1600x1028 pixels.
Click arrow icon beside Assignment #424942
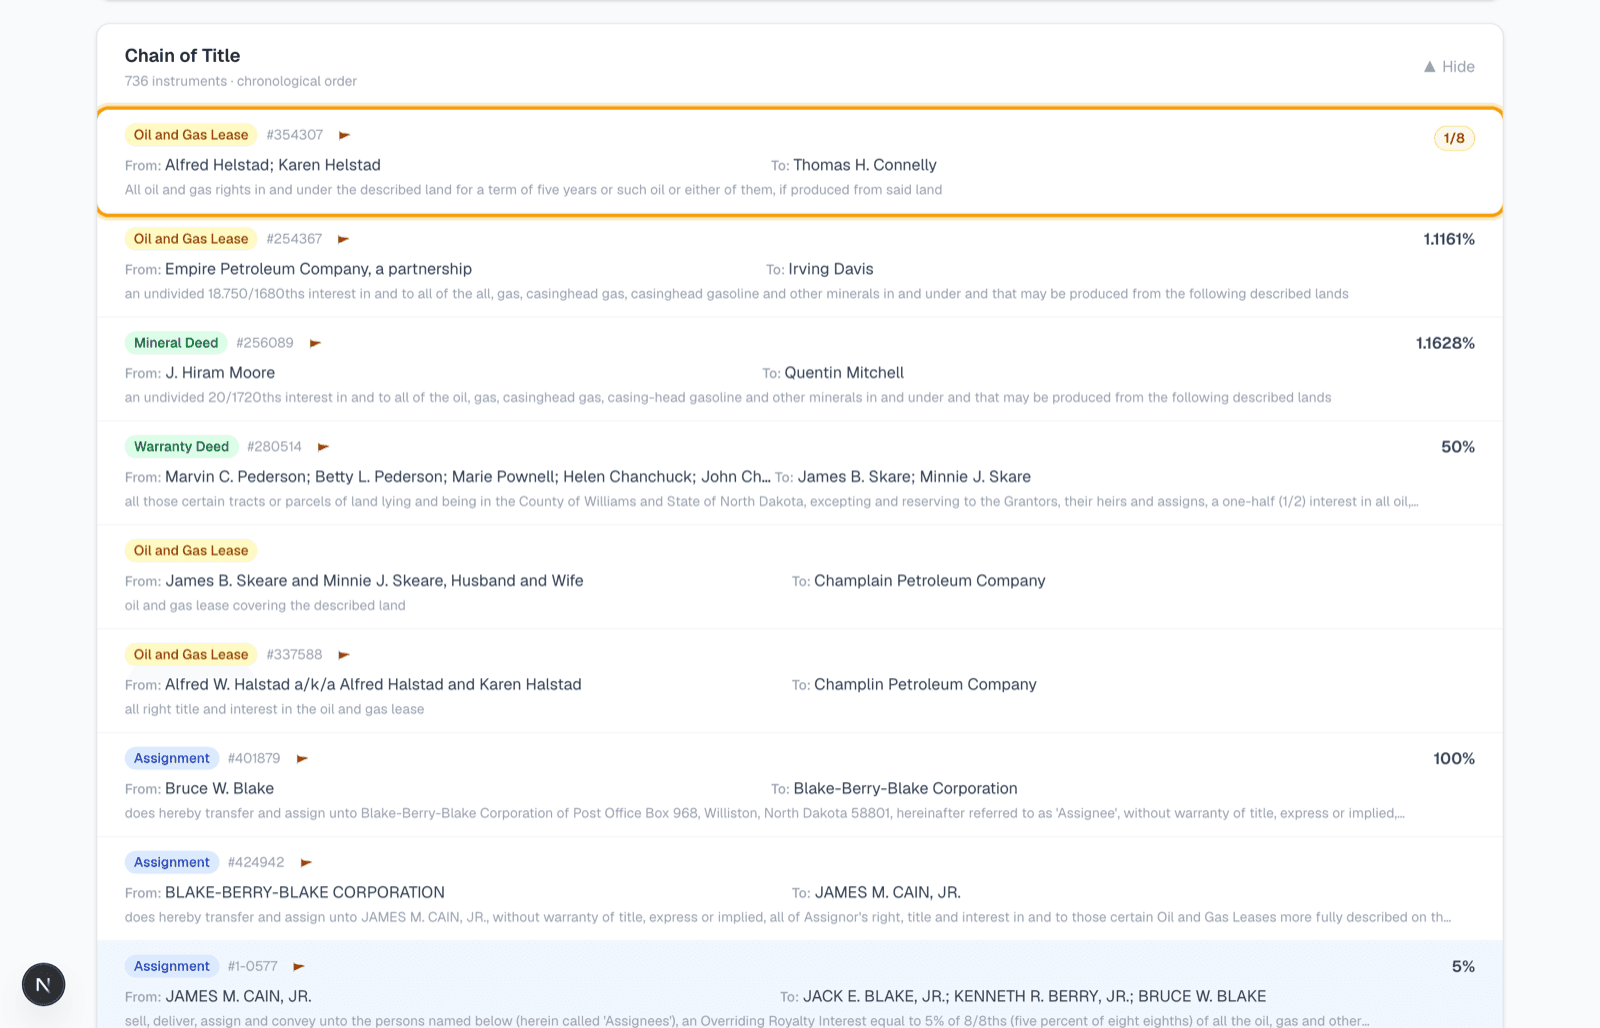tap(306, 863)
